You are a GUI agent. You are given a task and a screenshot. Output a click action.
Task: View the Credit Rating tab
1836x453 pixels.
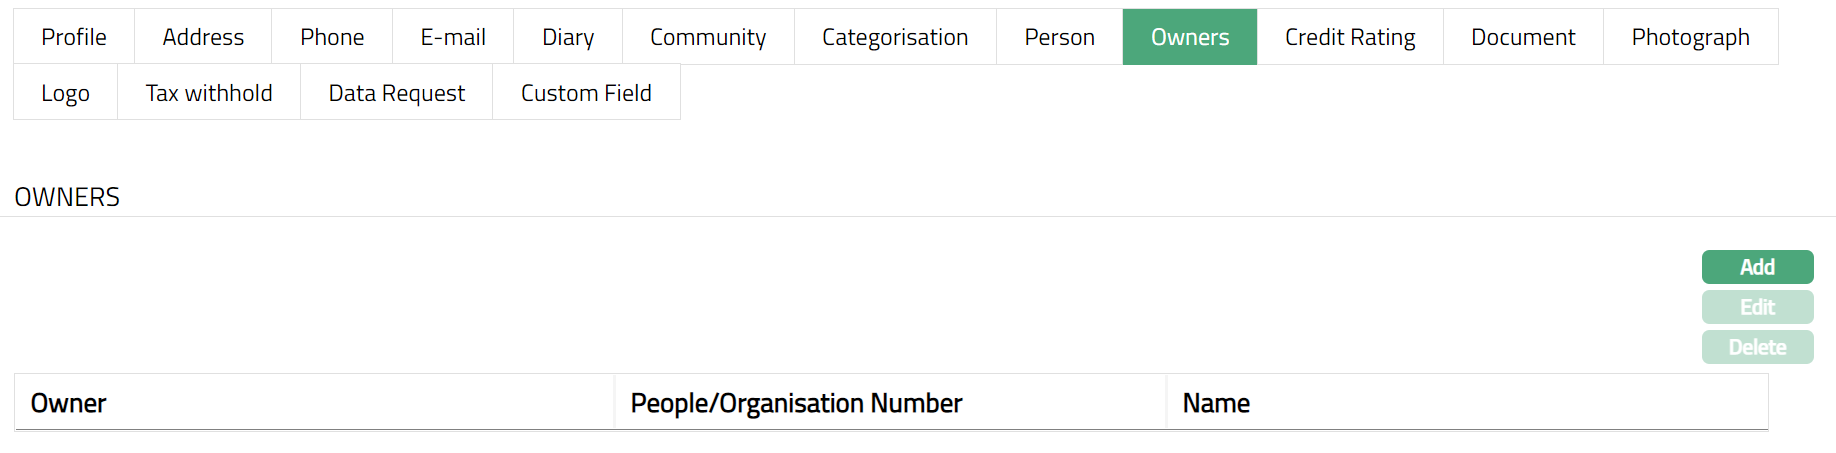[1350, 37]
